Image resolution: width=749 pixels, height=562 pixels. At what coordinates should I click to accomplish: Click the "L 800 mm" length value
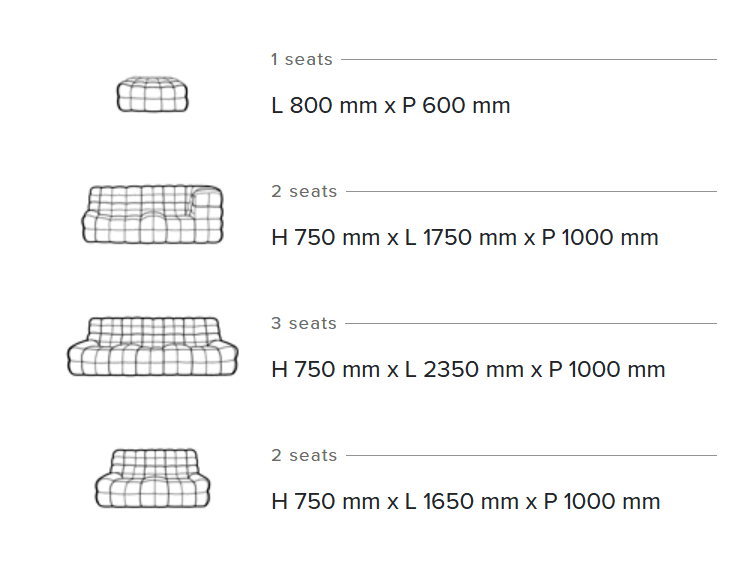tap(324, 106)
